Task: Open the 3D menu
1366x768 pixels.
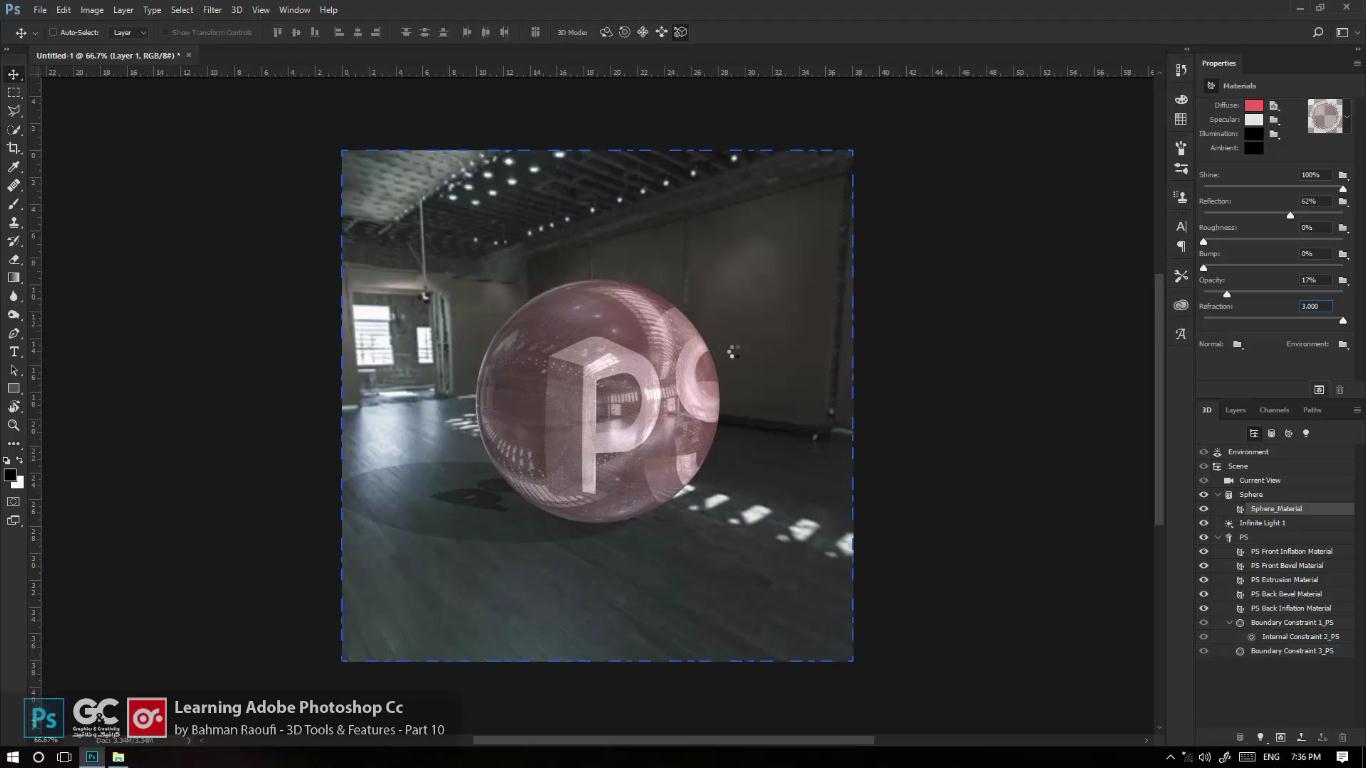Action: click(x=237, y=10)
